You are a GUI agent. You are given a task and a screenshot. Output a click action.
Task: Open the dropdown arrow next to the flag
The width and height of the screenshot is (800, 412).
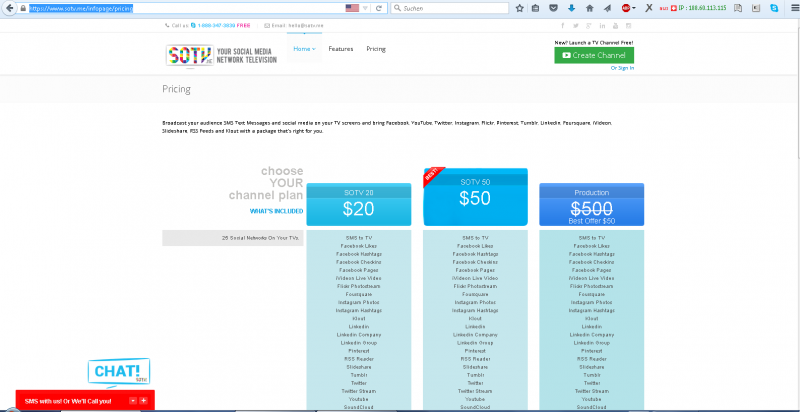point(365,8)
